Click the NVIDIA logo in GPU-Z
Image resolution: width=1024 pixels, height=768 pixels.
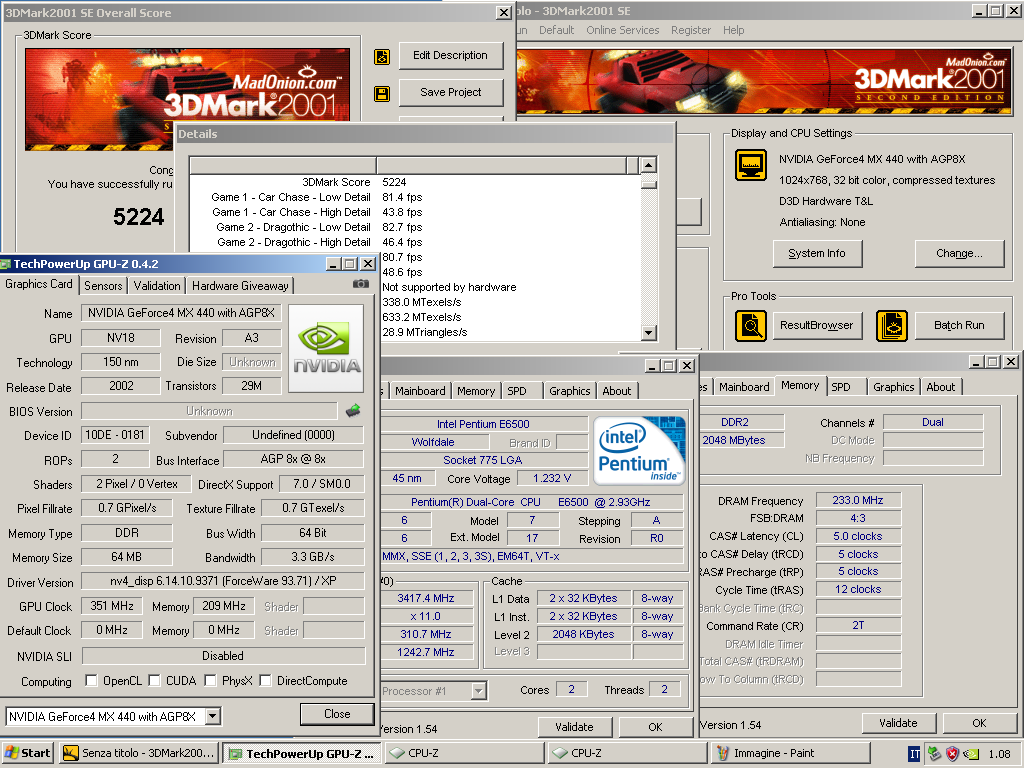pyautogui.click(x=326, y=348)
